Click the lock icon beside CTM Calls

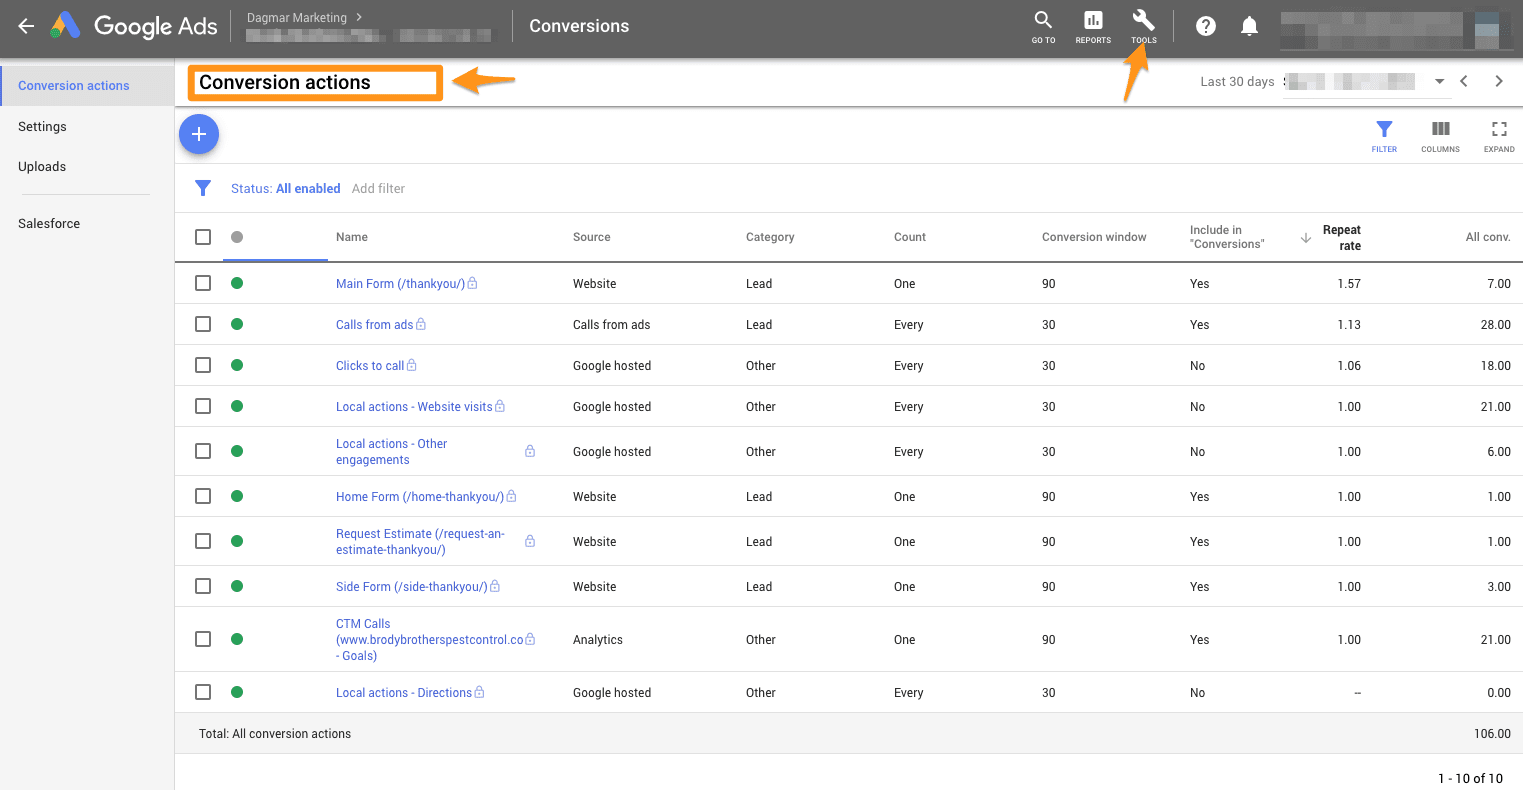click(x=530, y=639)
